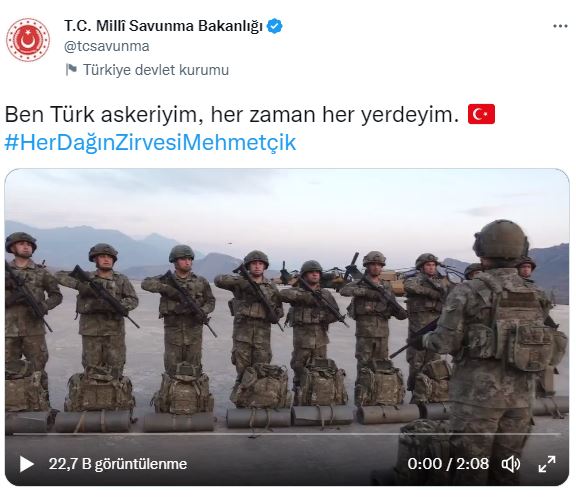Toggle video sound with the speaker icon
This screenshot has width=576, height=499.
click(x=511, y=464)
